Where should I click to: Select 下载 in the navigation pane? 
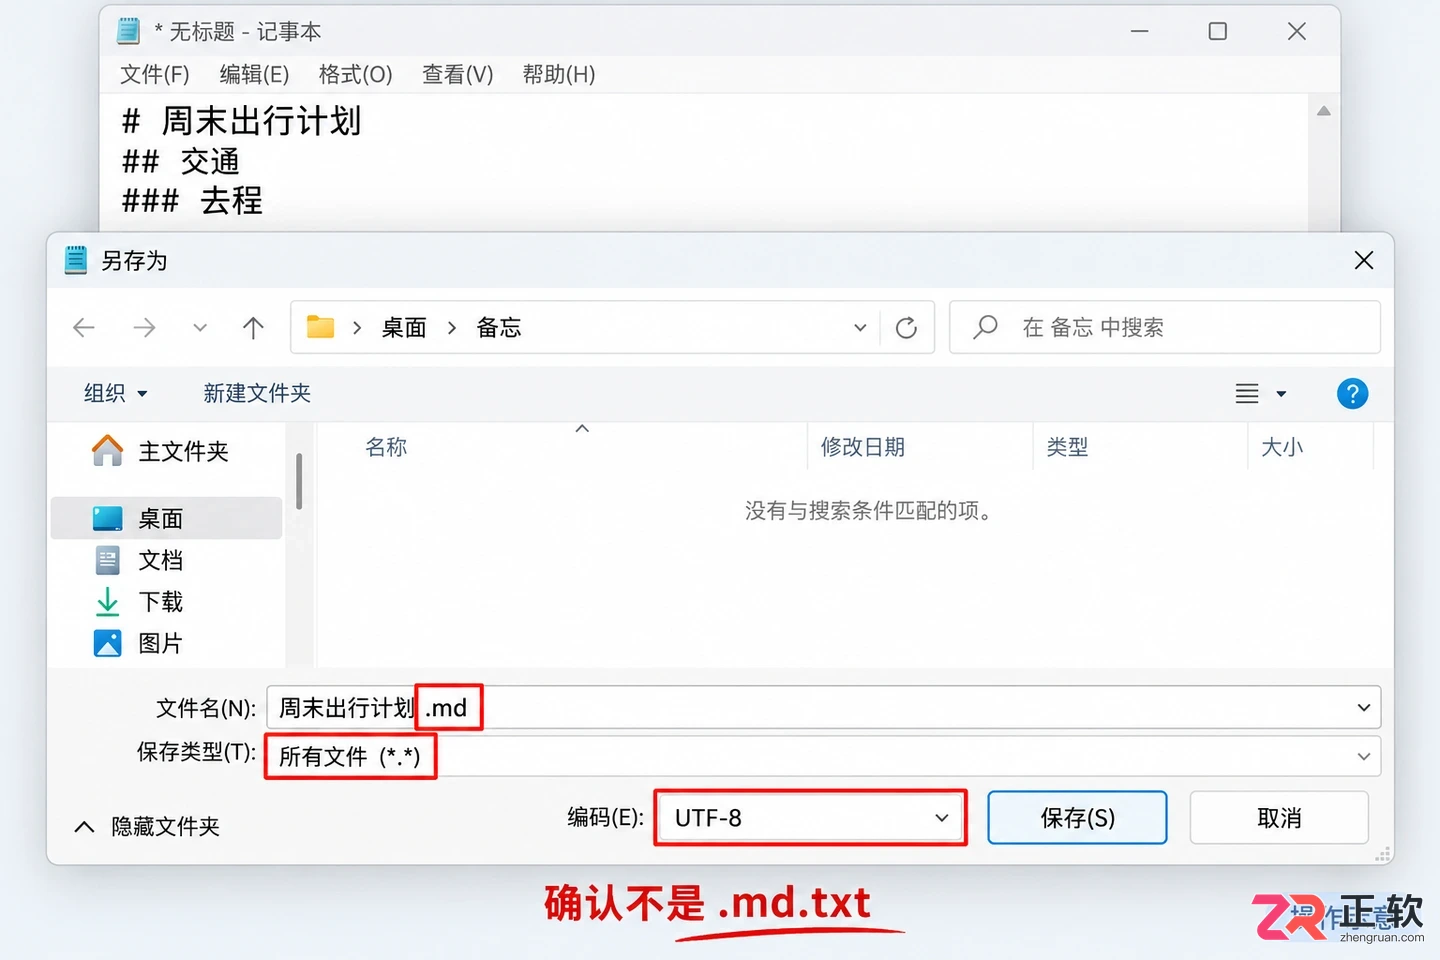(x=167, y=602)
